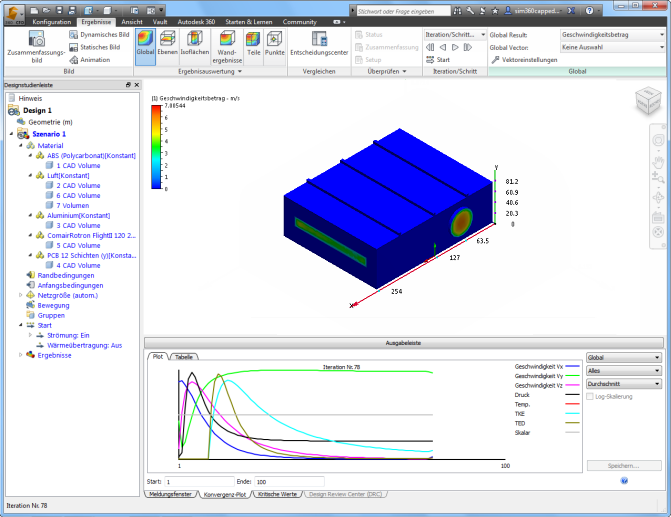Click the favorites star icon
Screen dimensions: 671x517
tap(495, 11)
